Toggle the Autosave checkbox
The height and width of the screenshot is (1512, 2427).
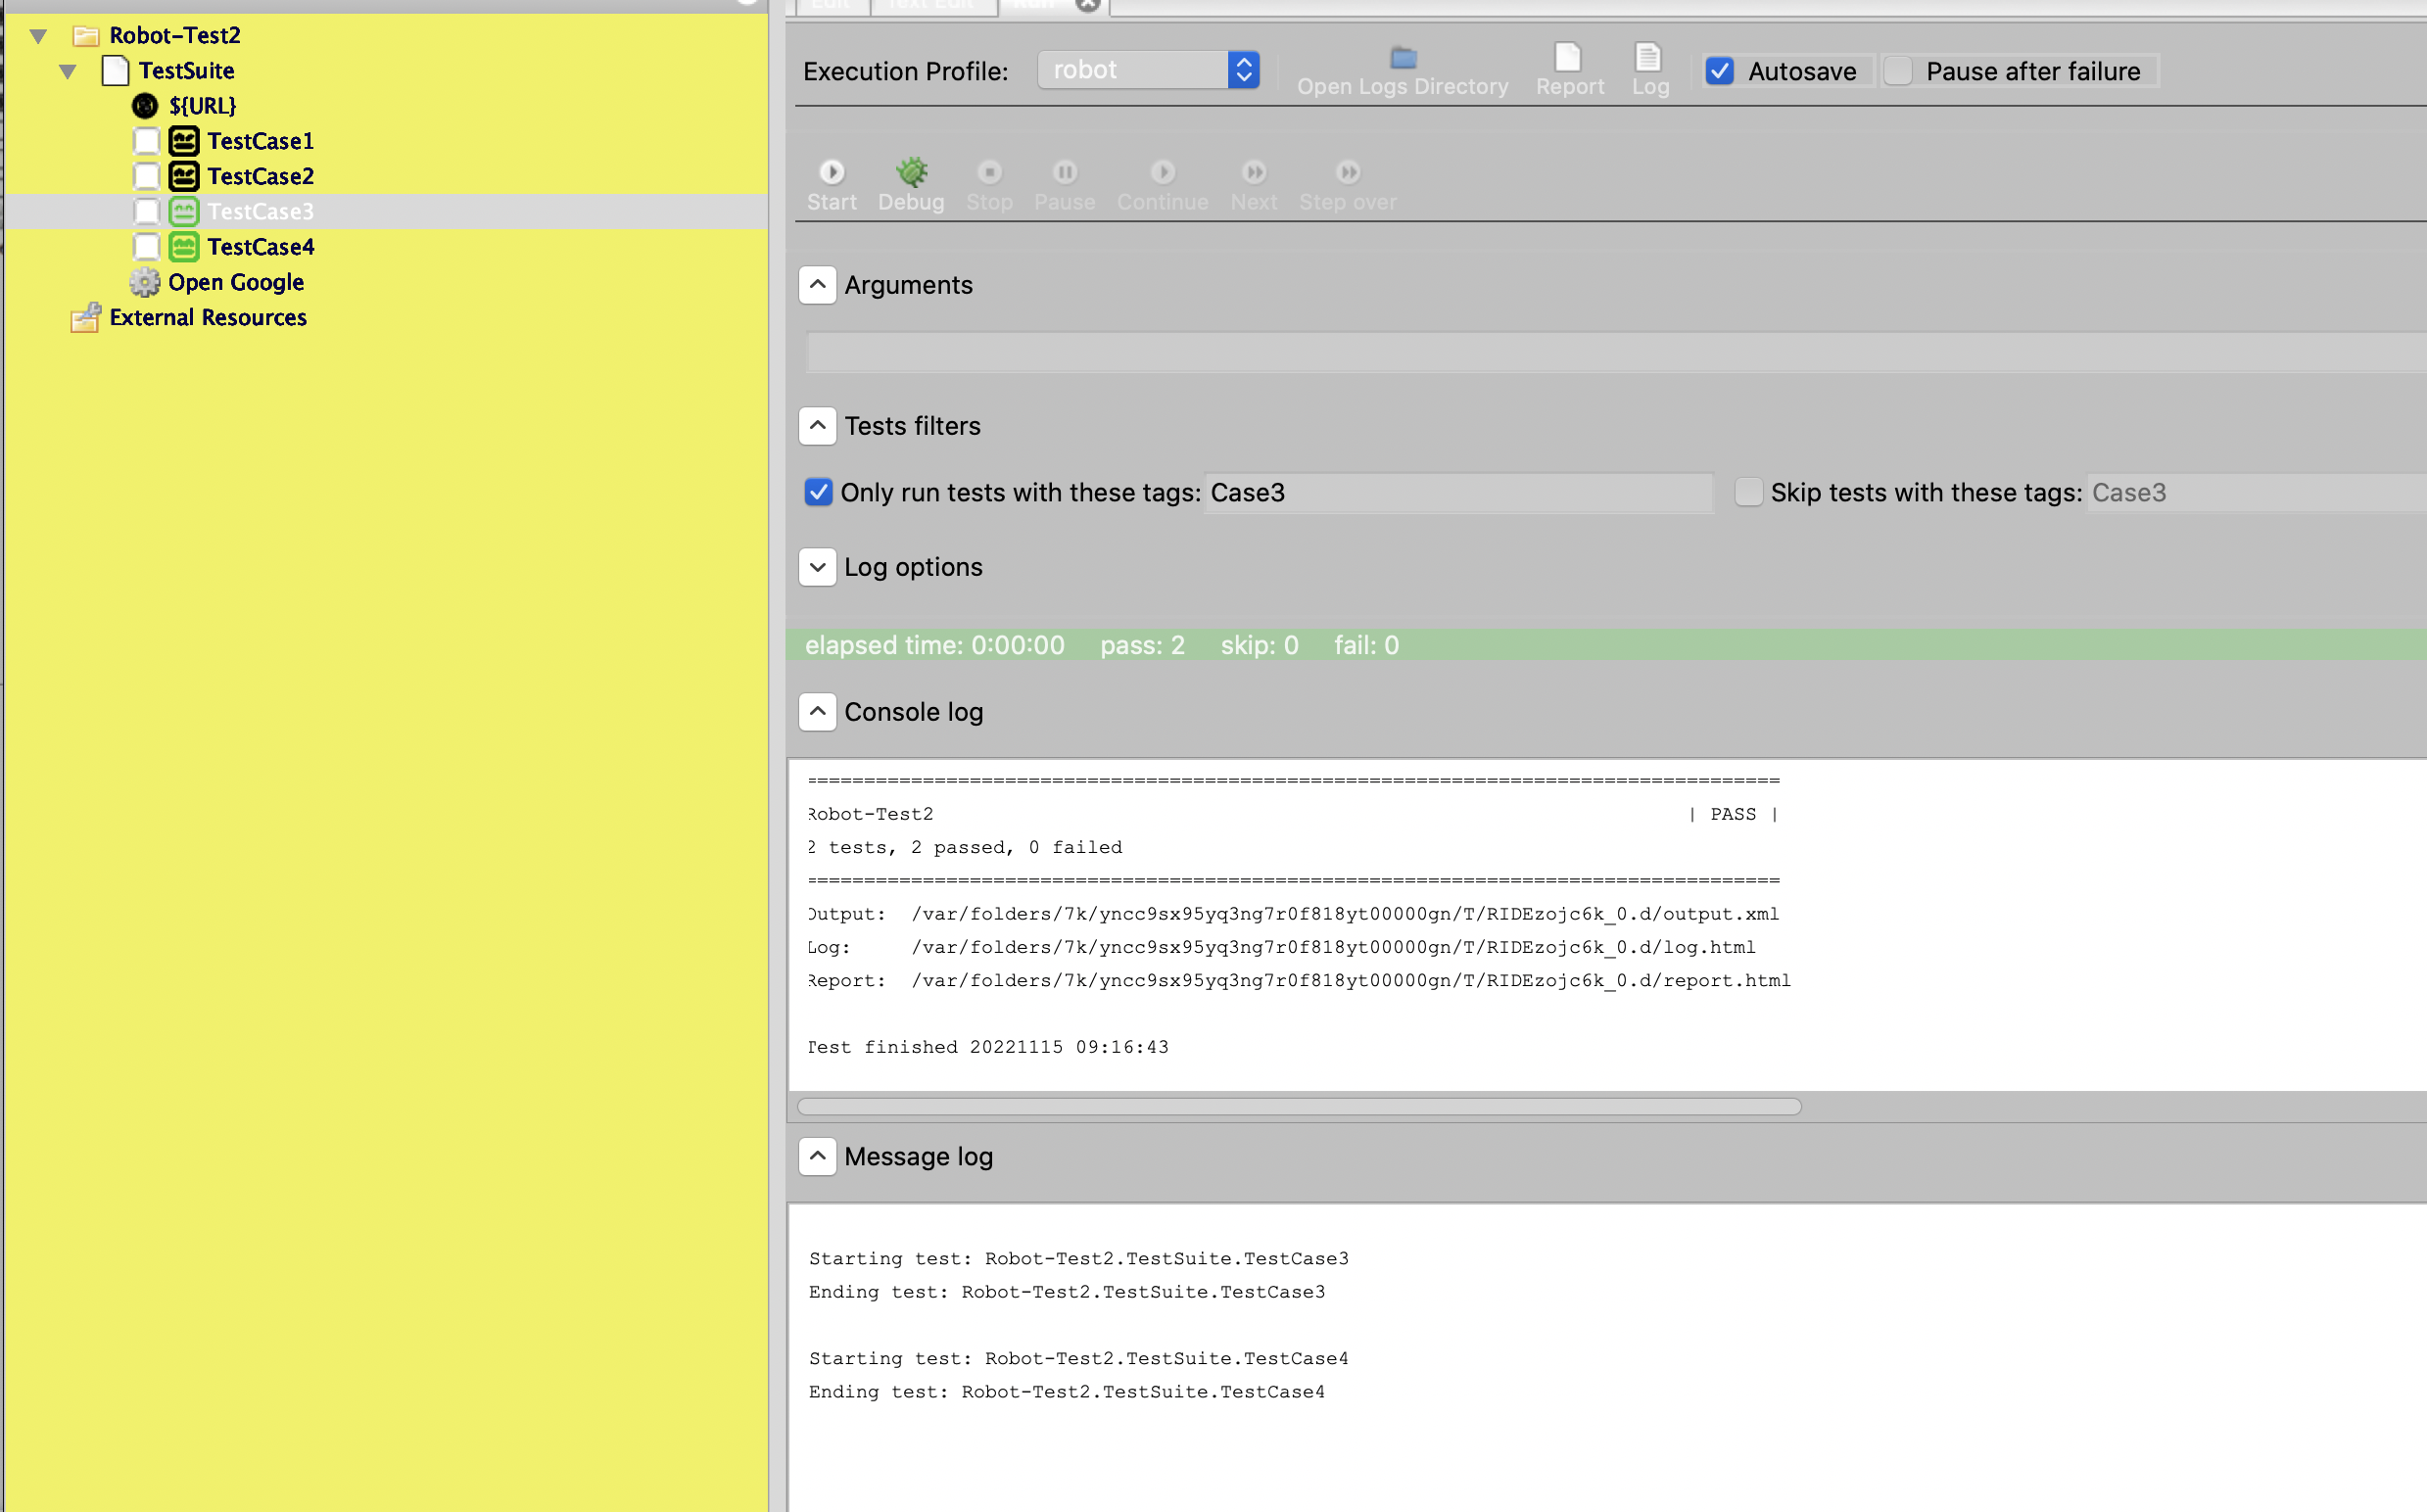click(1719, 71)
